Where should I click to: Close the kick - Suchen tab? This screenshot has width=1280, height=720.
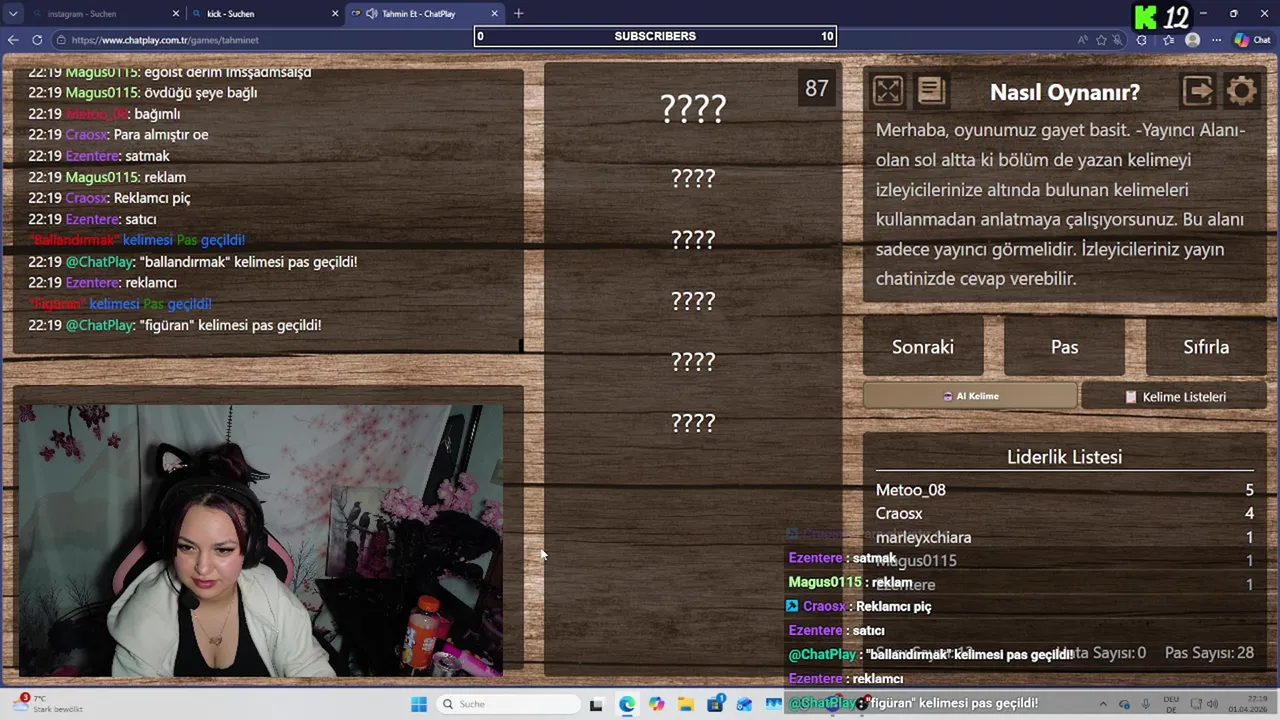click(x=335, y=14)
